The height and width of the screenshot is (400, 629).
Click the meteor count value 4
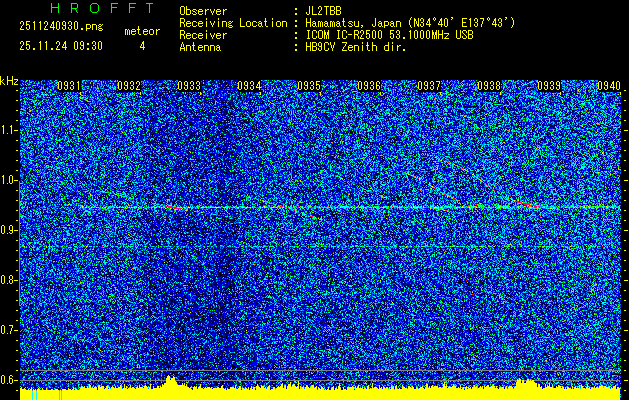pos(141,46)
